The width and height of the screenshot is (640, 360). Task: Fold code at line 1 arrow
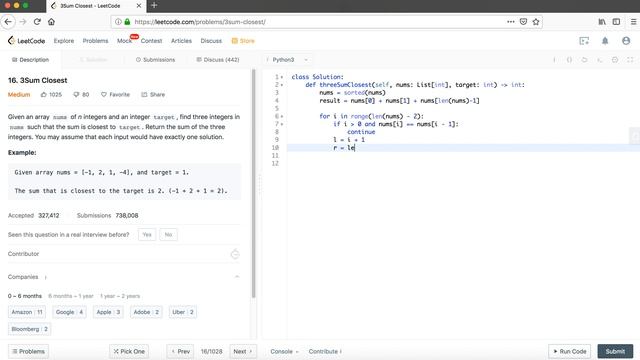(282, 77)
